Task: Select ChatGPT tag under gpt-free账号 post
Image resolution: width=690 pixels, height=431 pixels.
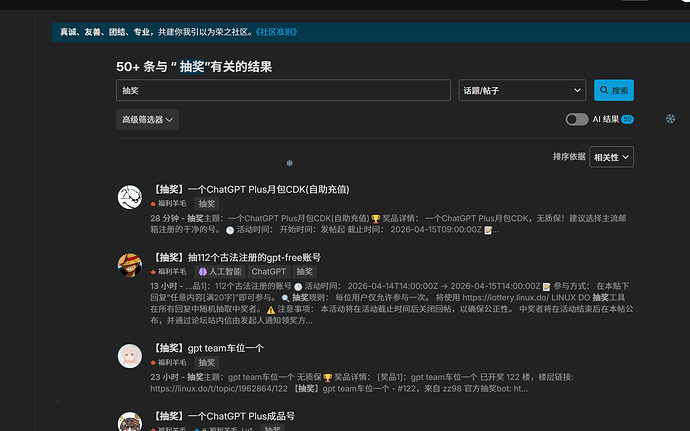Action: [x=268, y=272]
